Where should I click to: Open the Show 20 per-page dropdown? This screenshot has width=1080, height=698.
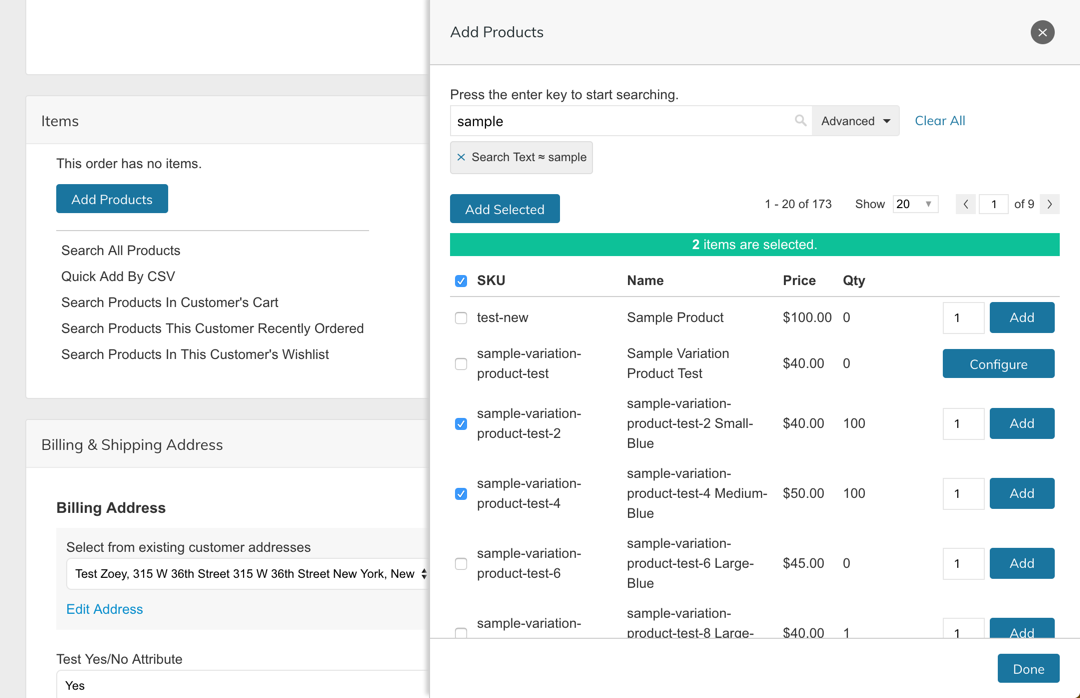pyautogui.click(x=915, y=204)
